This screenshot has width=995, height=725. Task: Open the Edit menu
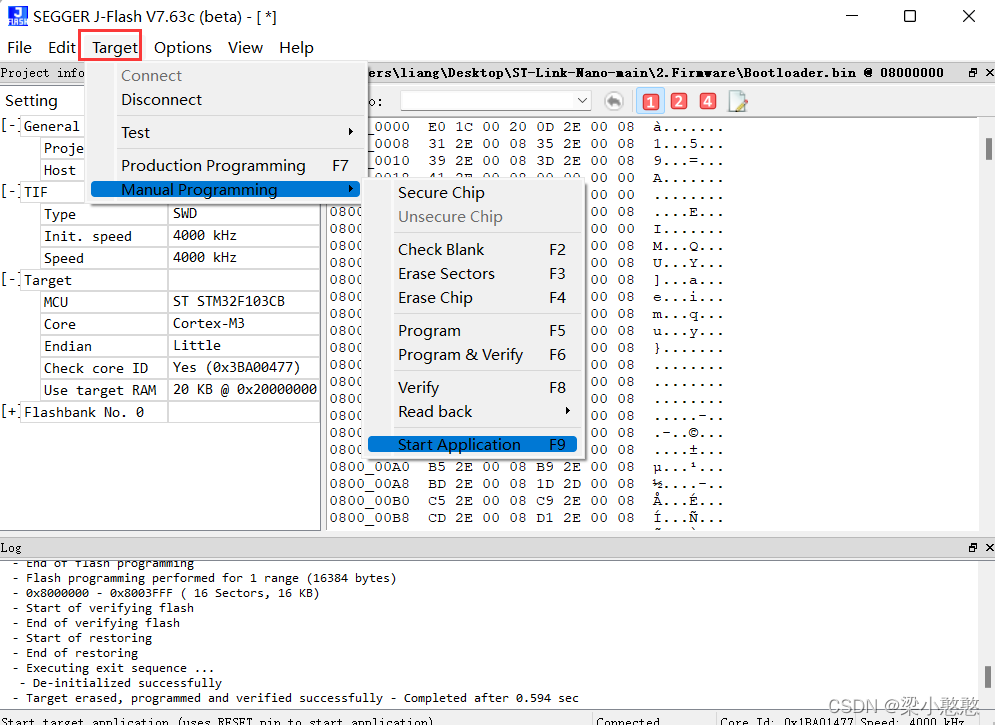(62, 48)
